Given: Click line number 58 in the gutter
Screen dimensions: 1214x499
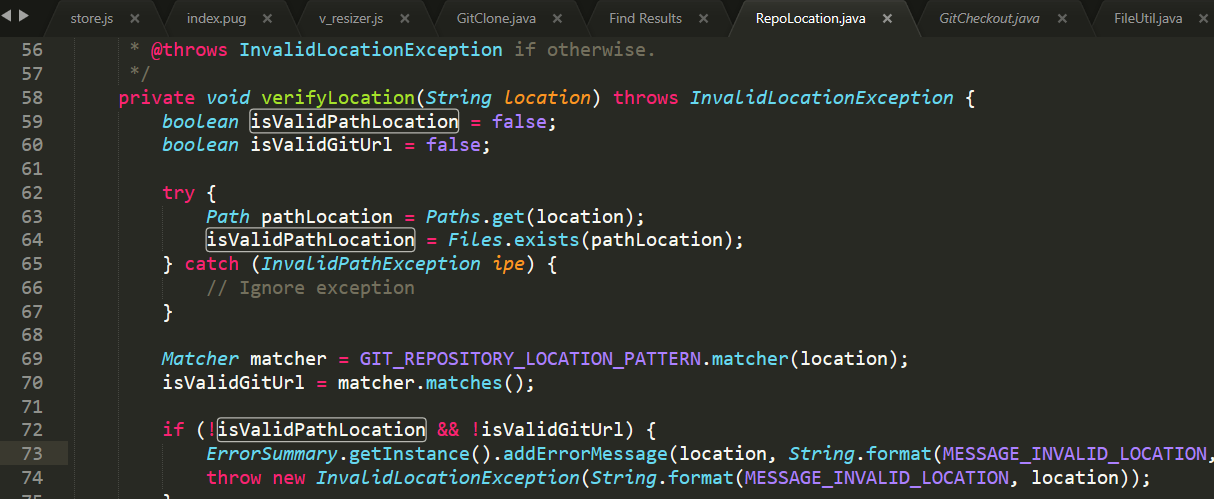Looking at the screenshot, I should tap(32, 97).
